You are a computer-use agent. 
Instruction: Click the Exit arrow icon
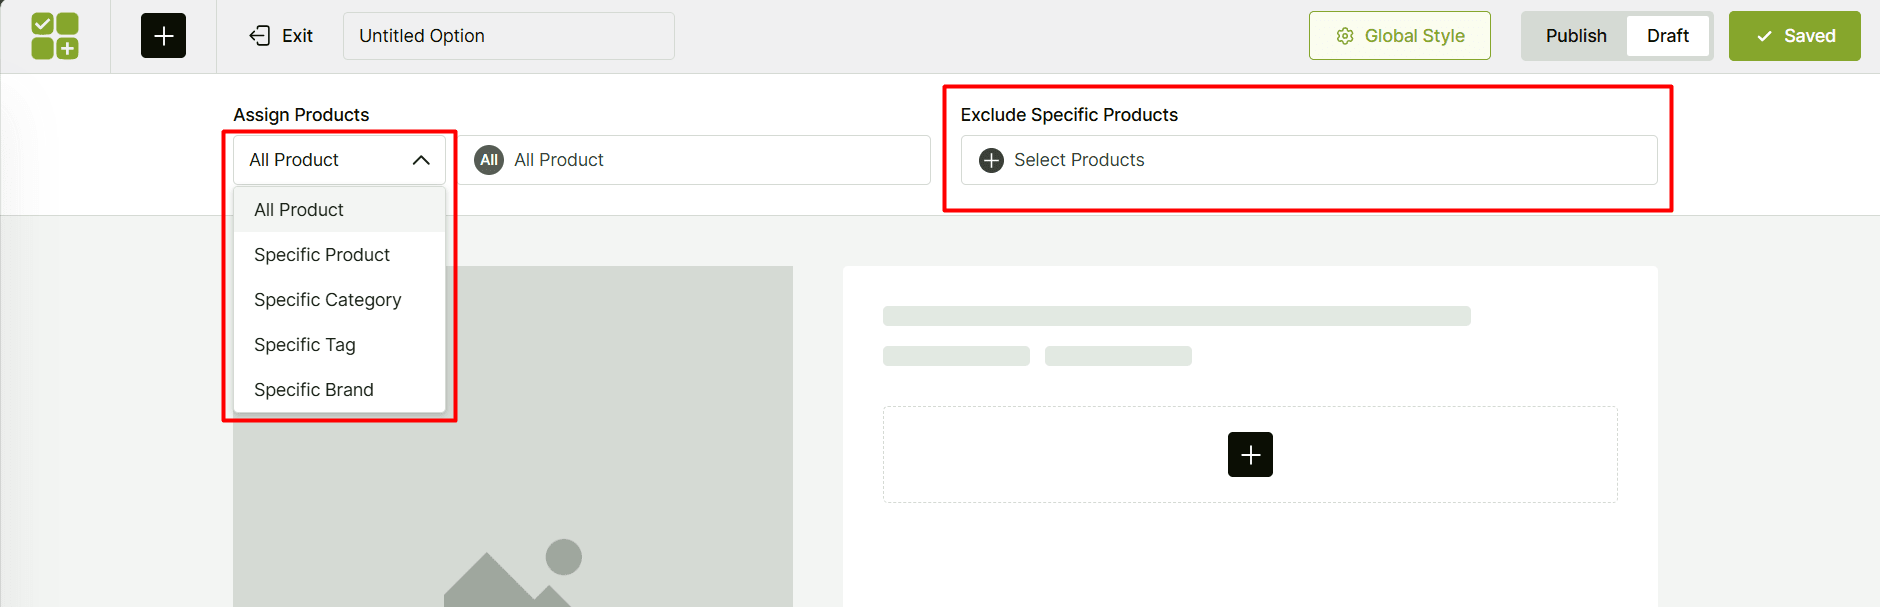pos(260,36)
